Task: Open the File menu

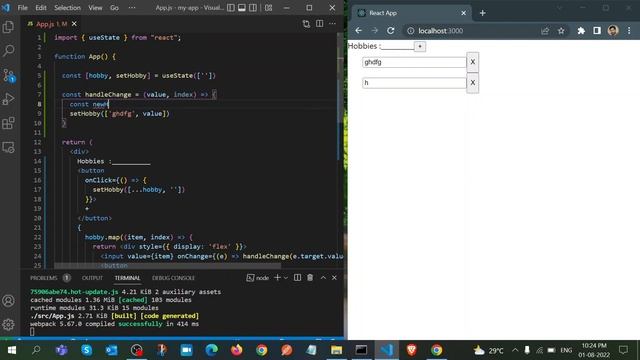Action: [22, 8]
